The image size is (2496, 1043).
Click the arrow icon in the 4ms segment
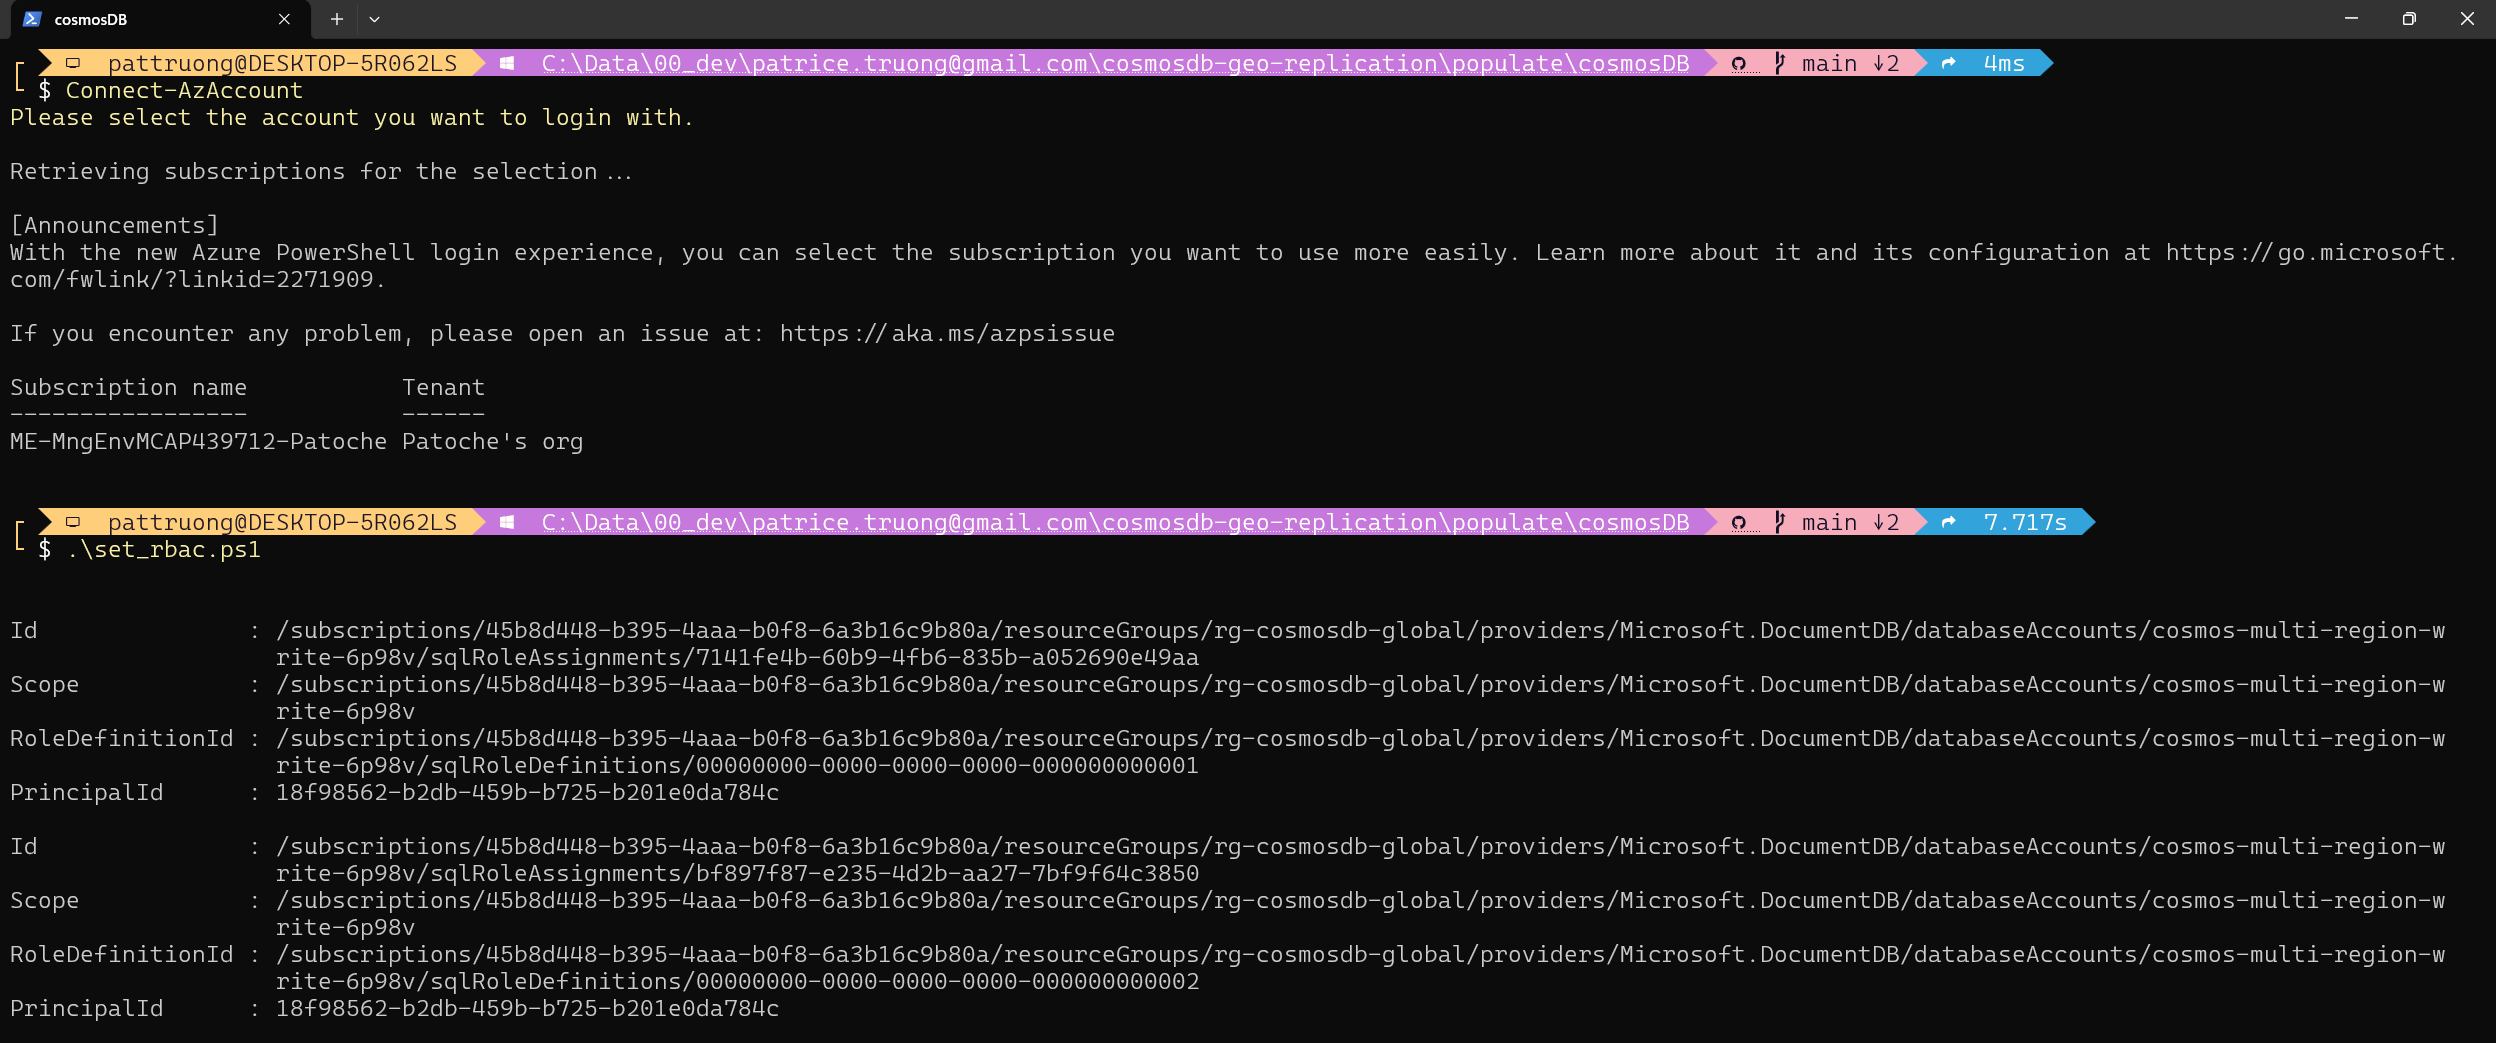[1950, 63]
